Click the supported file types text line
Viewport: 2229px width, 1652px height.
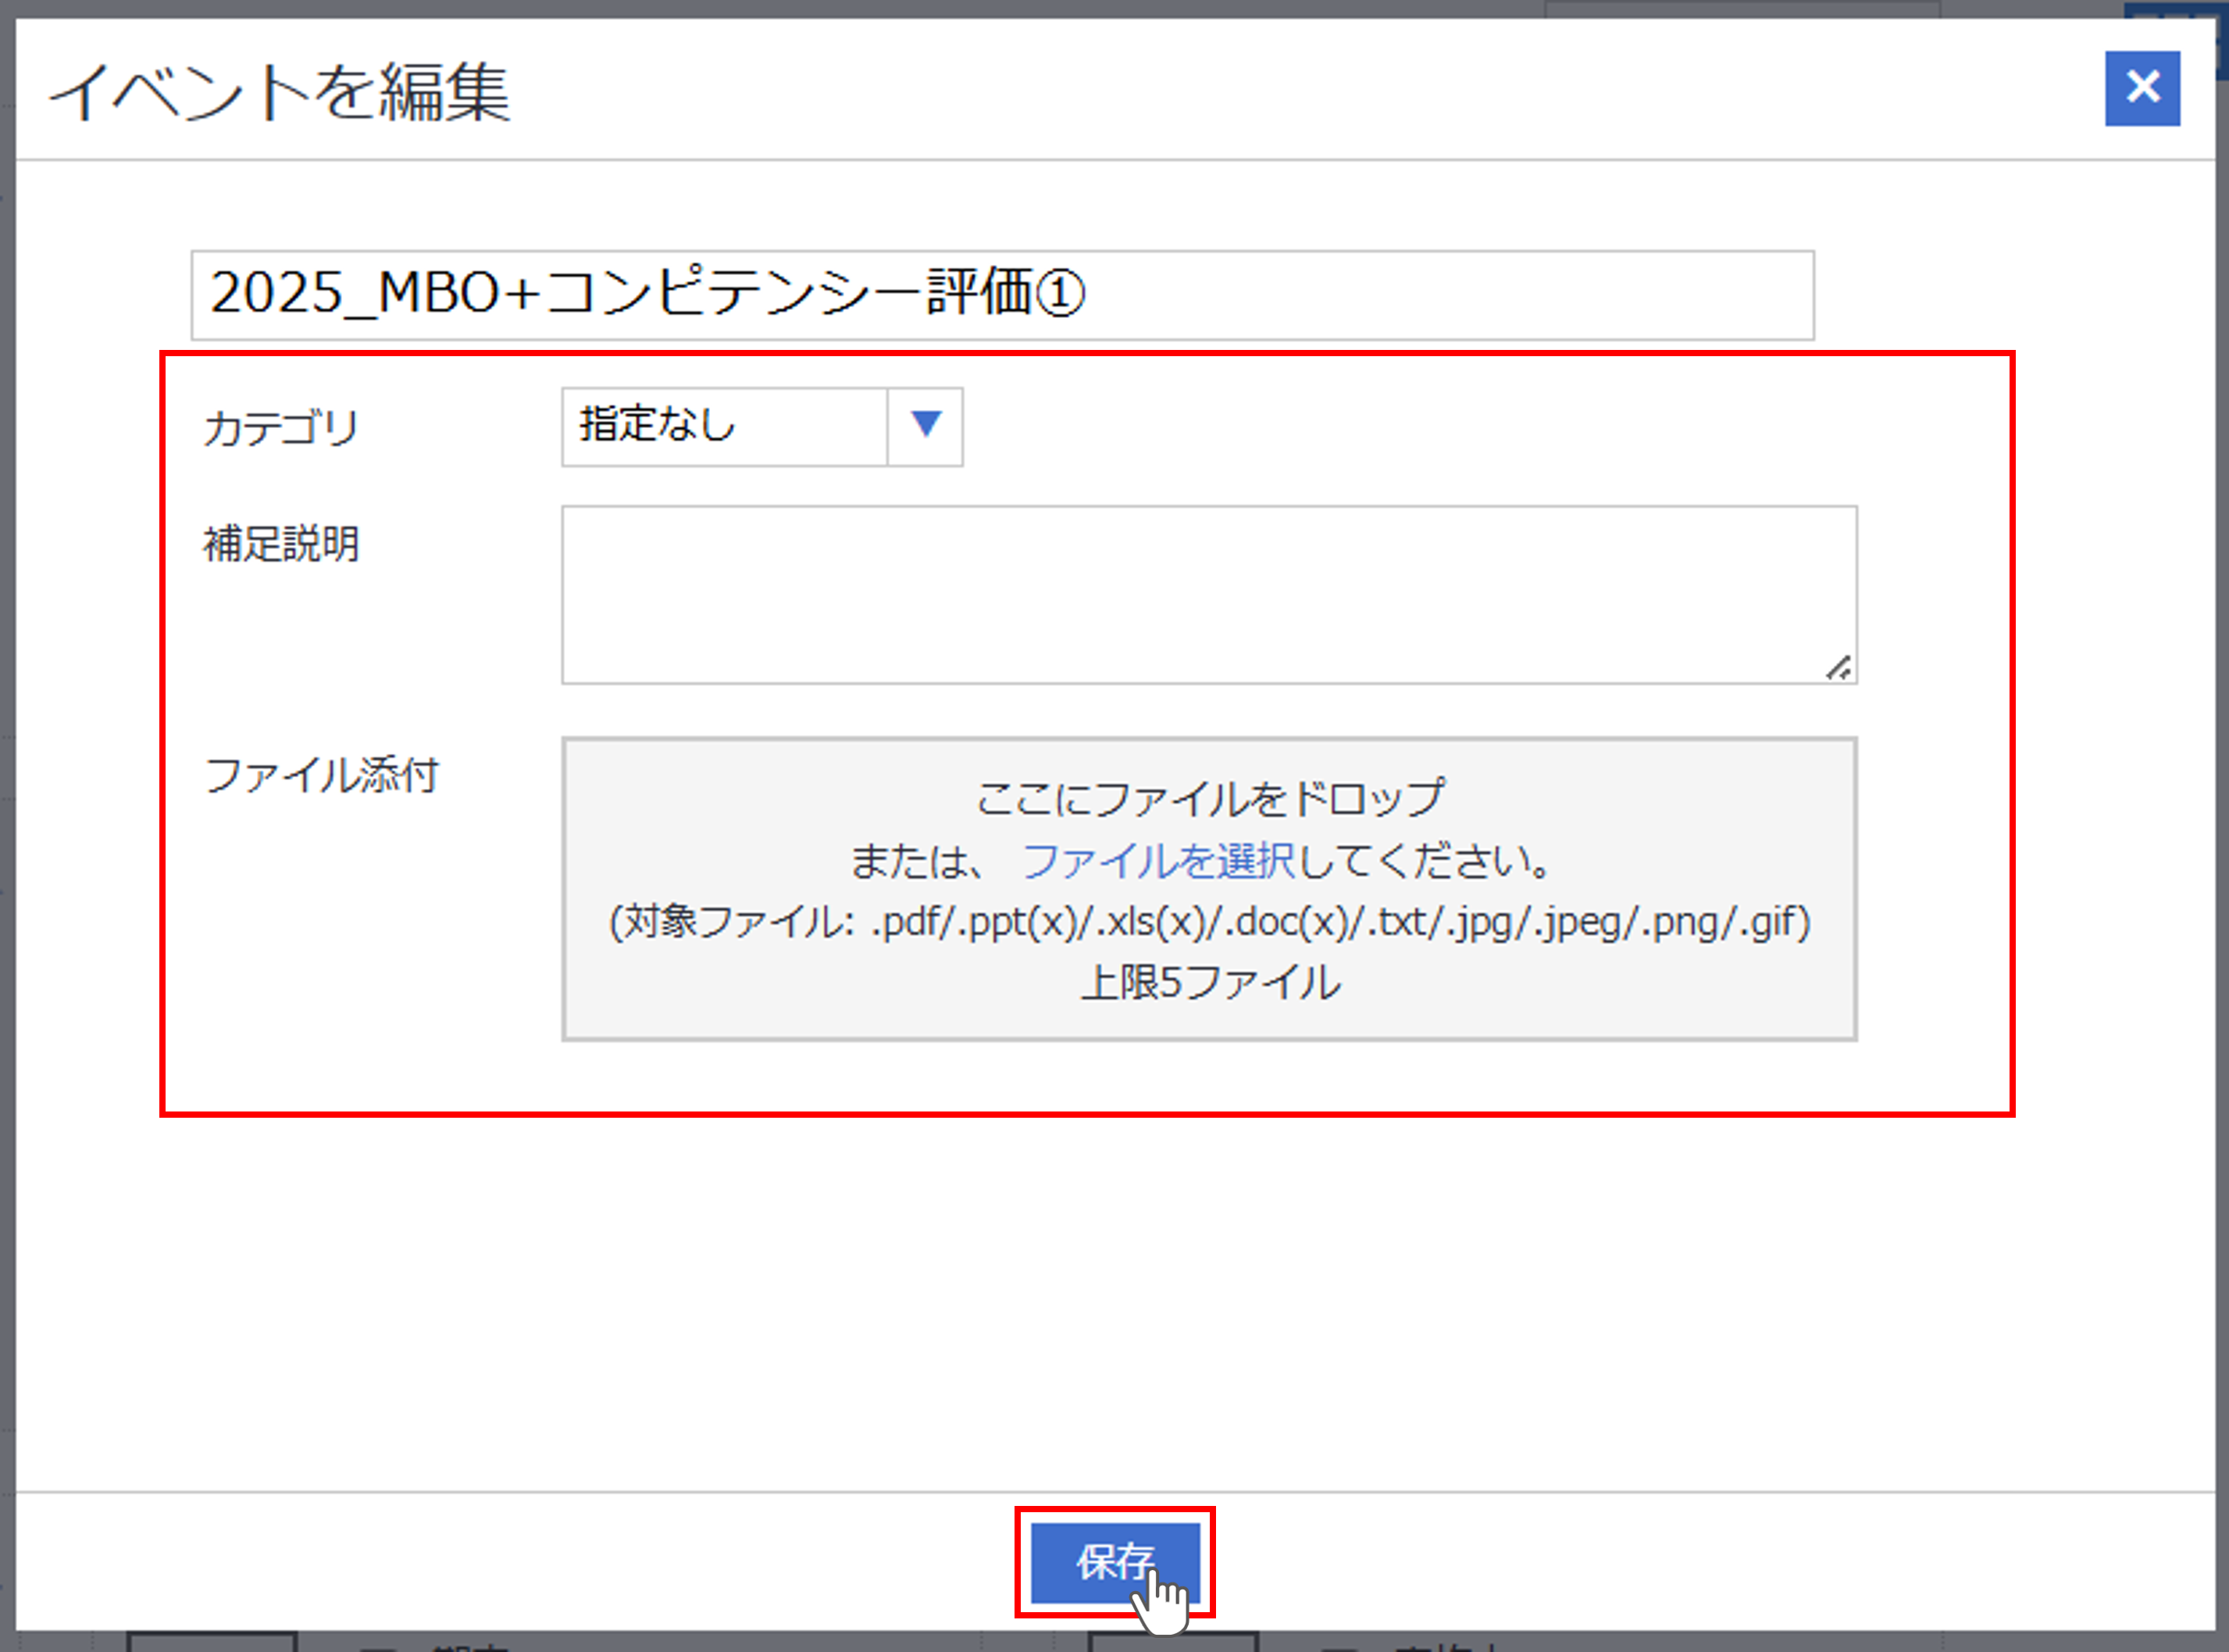(x=1209, y=922)
